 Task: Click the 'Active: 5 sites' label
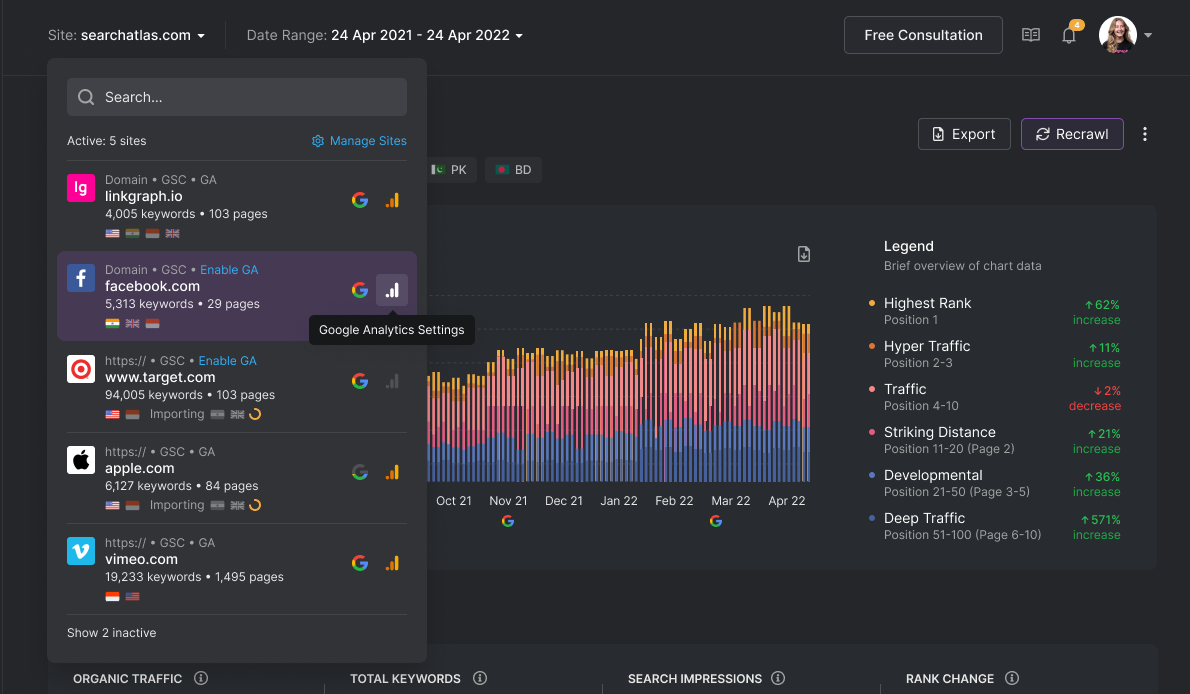tap(107, 141)
